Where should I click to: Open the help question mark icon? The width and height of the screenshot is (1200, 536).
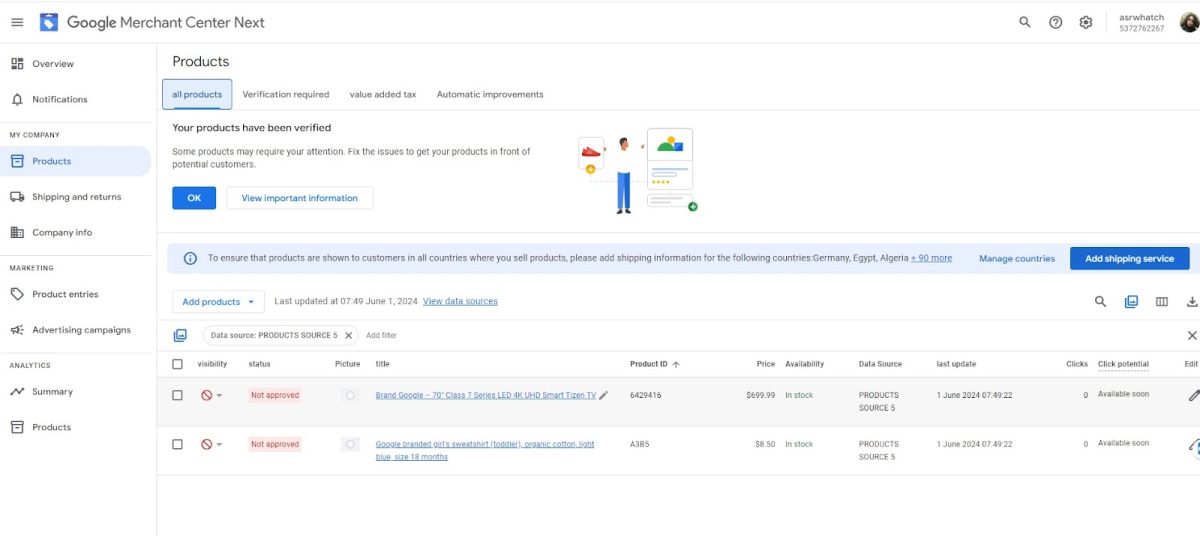tap(1055, 22)
